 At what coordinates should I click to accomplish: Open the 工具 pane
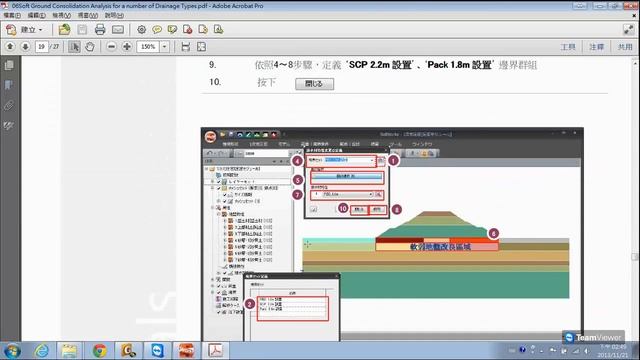point(568,47)
